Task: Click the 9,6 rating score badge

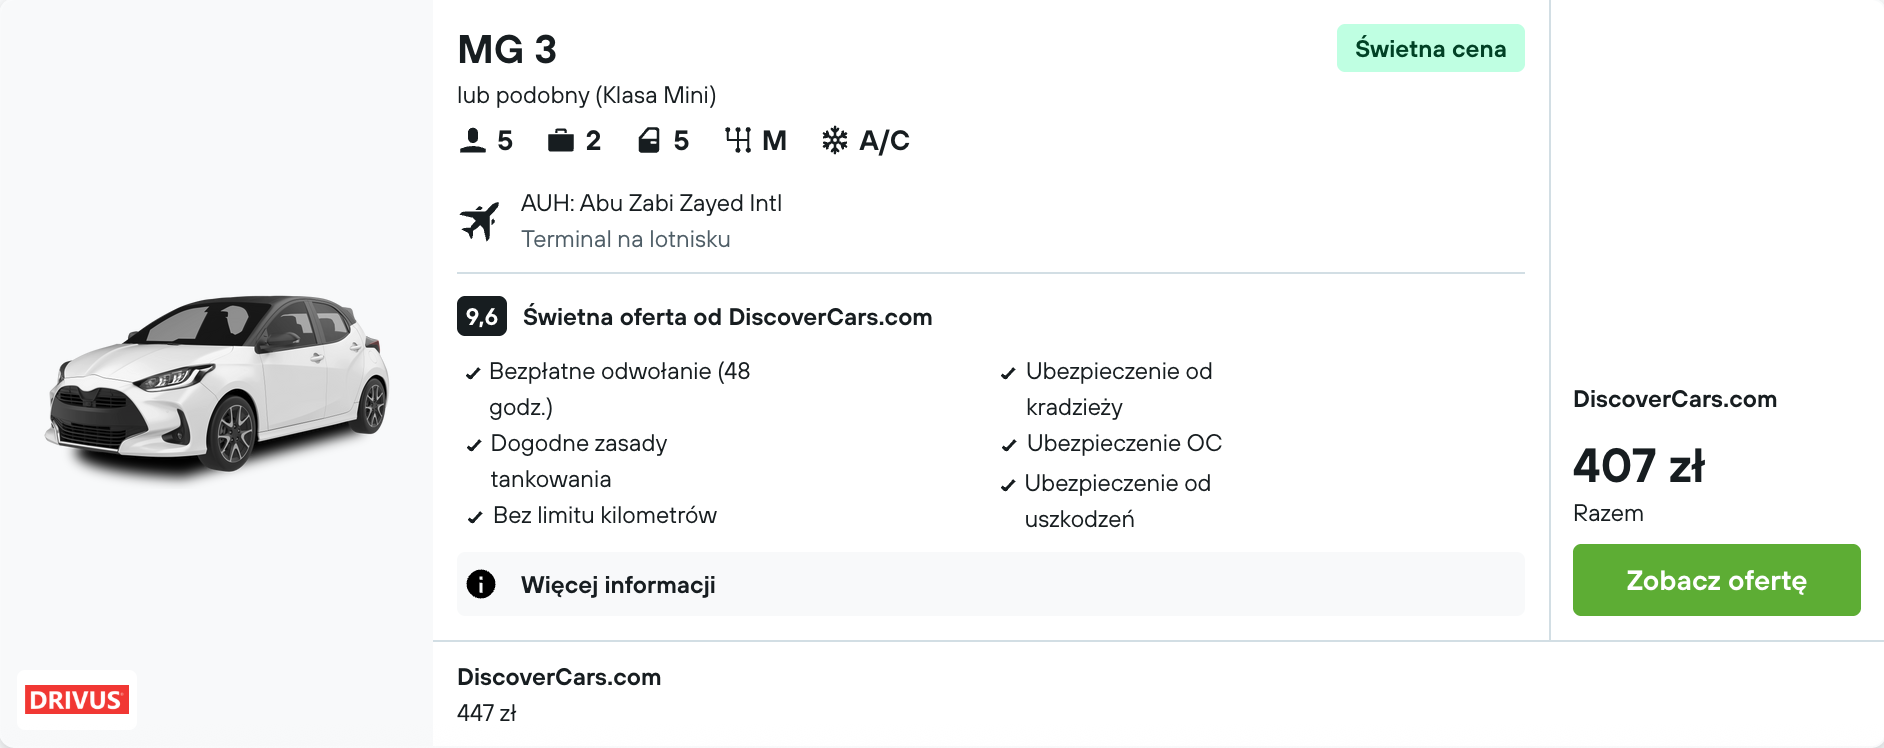Action: point(482,317)
